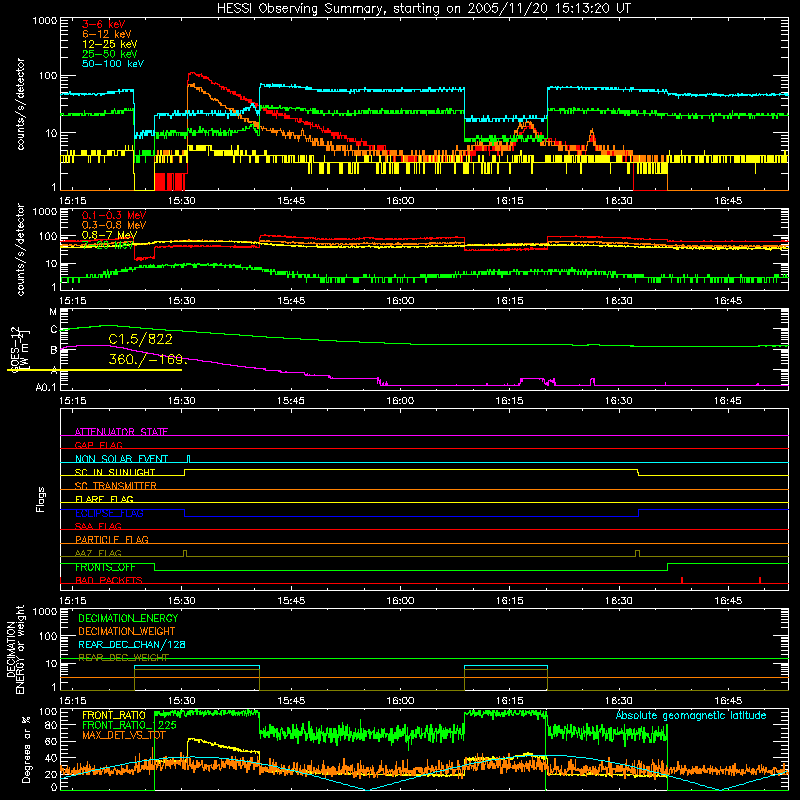Click the 0.8-7 MeV legend label
This screenshot has height=800, width=800.
(x=109, y=235)
